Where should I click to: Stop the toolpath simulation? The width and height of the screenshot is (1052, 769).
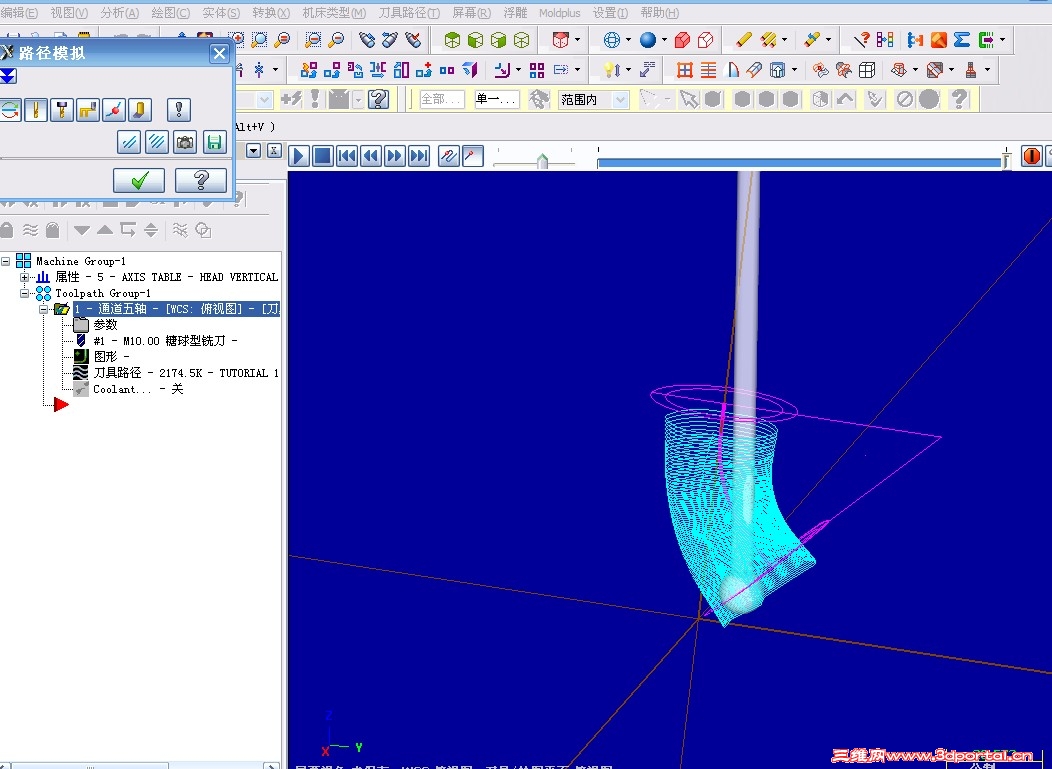point(323,156)
